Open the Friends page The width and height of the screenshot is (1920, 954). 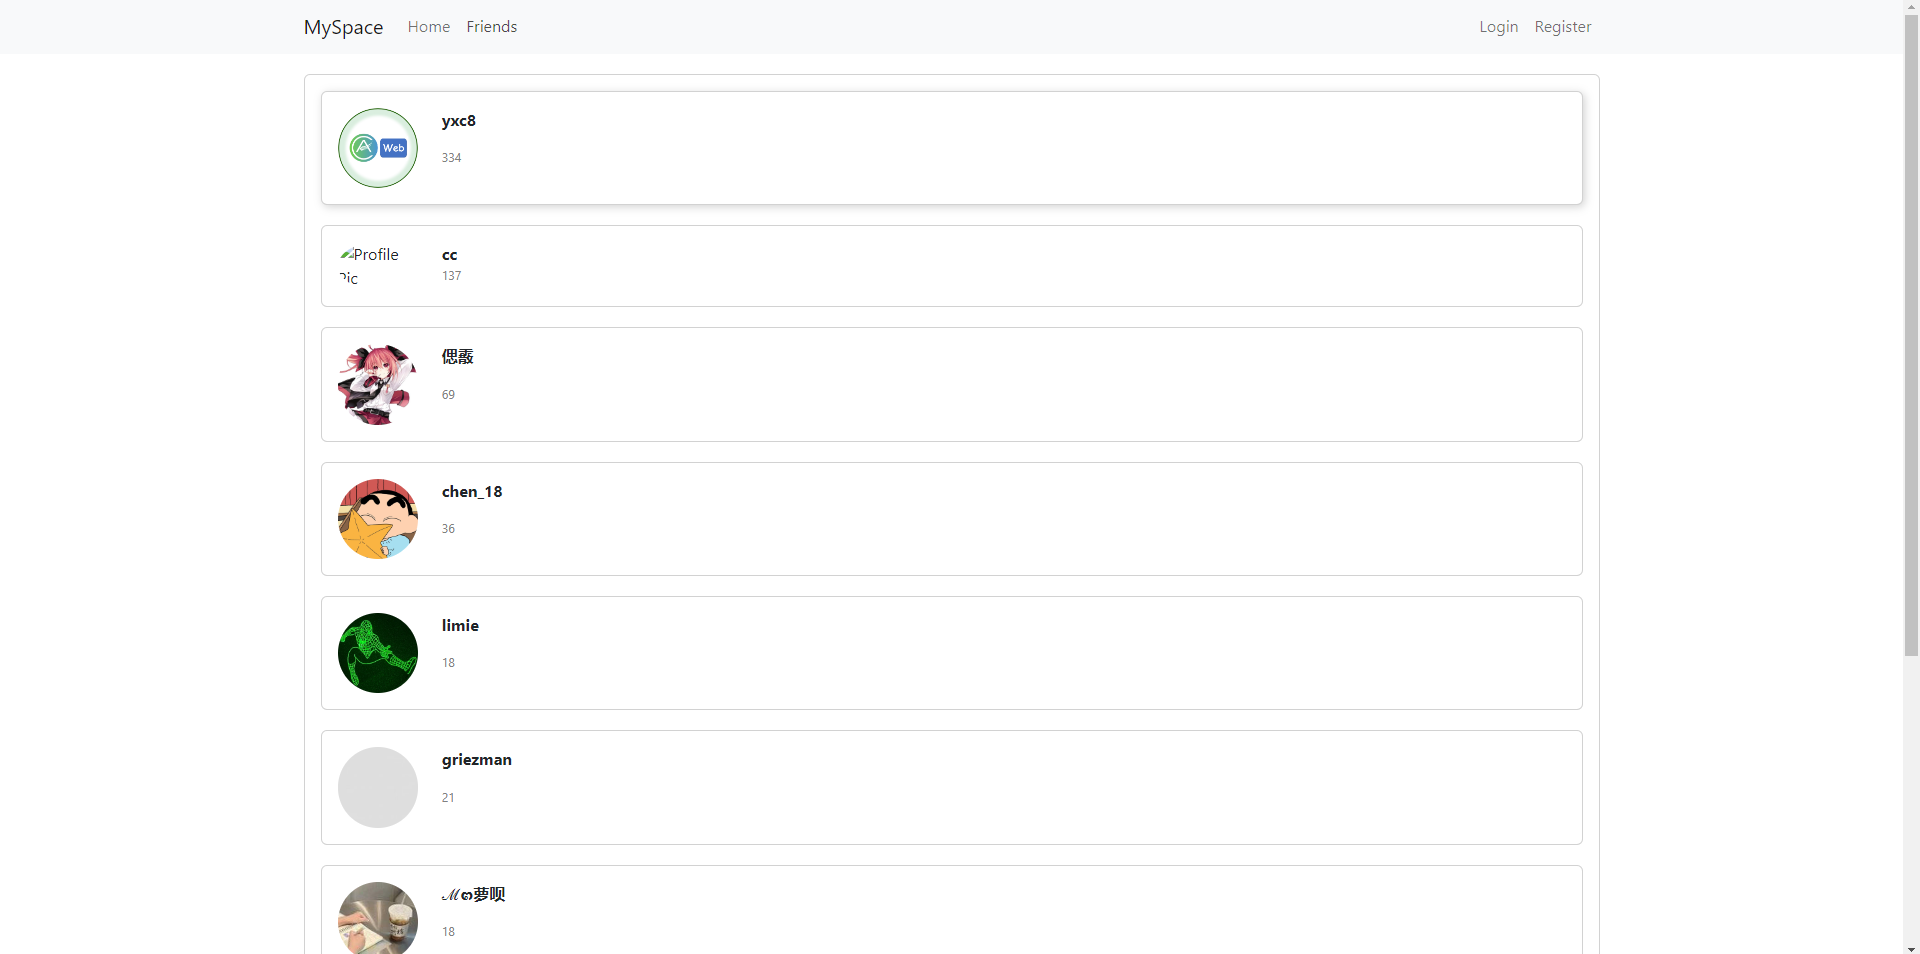[x=491, y=27]
